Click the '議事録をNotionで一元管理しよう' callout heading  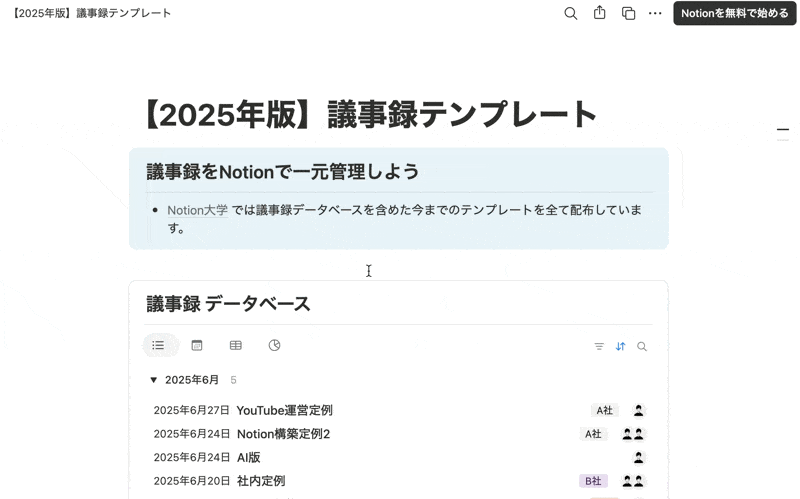click(283, 171)
